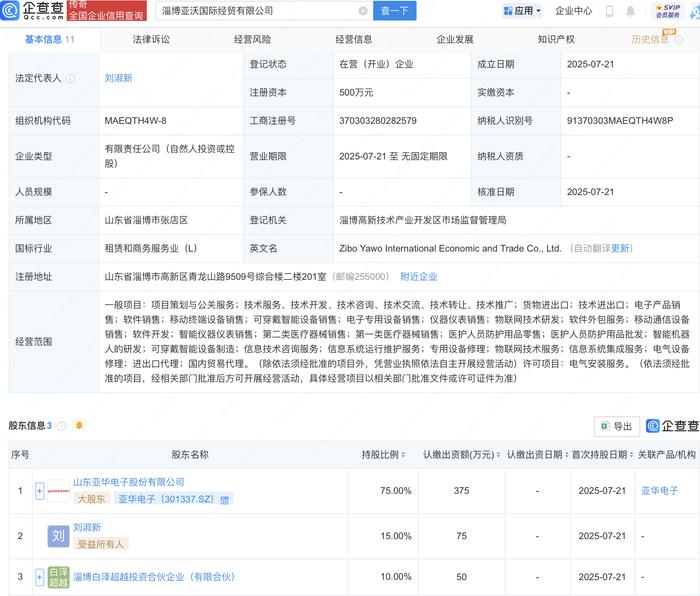This screenshot has height=596, width=700.
Task: Click the 企查查 logo beside 导出
Action: (672, 426)
